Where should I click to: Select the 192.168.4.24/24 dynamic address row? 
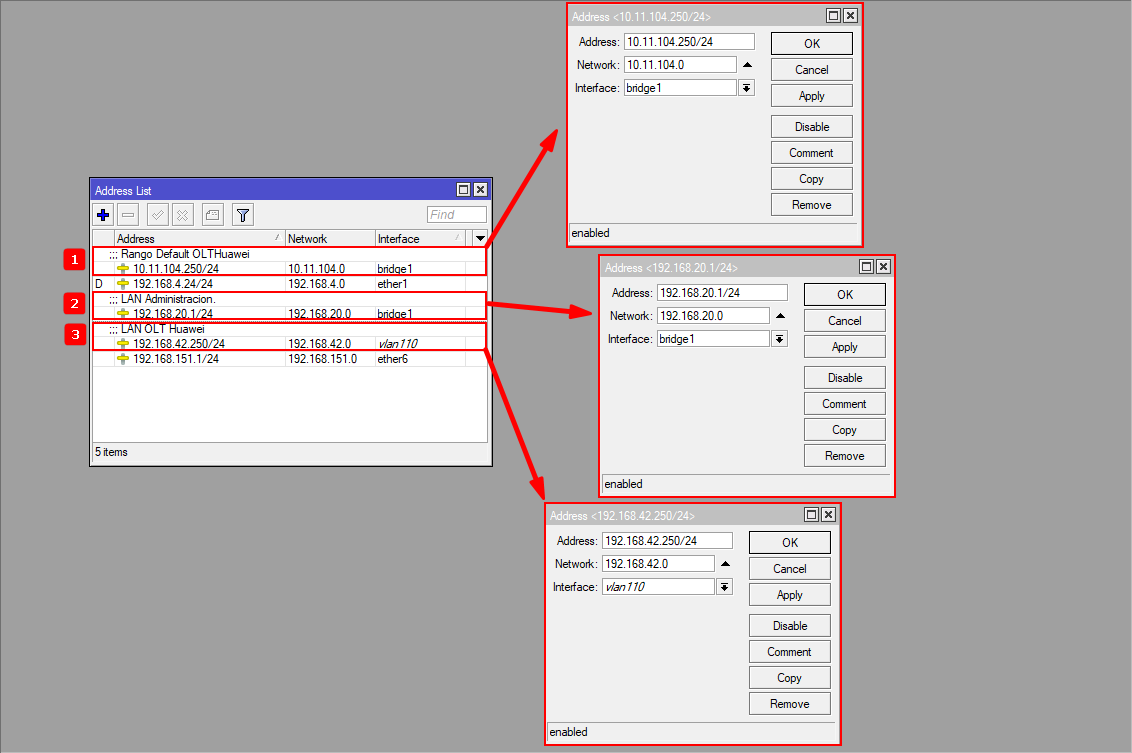point(172,284)
